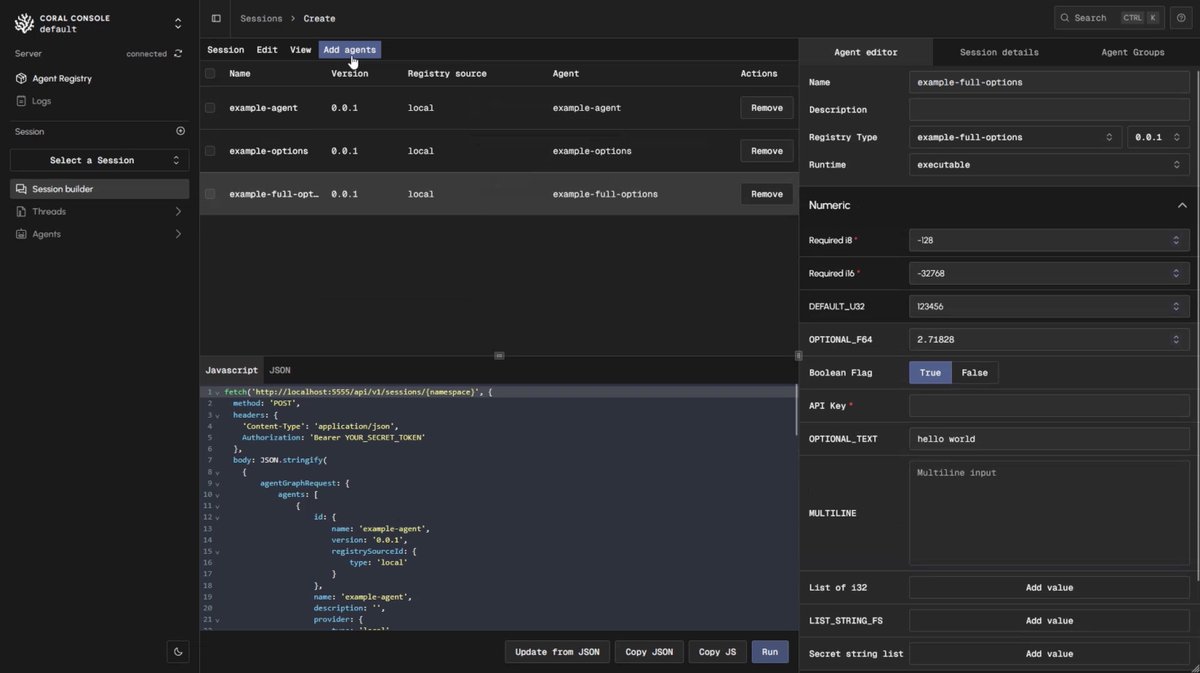Set Boolean Flag to False
This screenshot has width=1200, height=673.
(x=974, y=373)
